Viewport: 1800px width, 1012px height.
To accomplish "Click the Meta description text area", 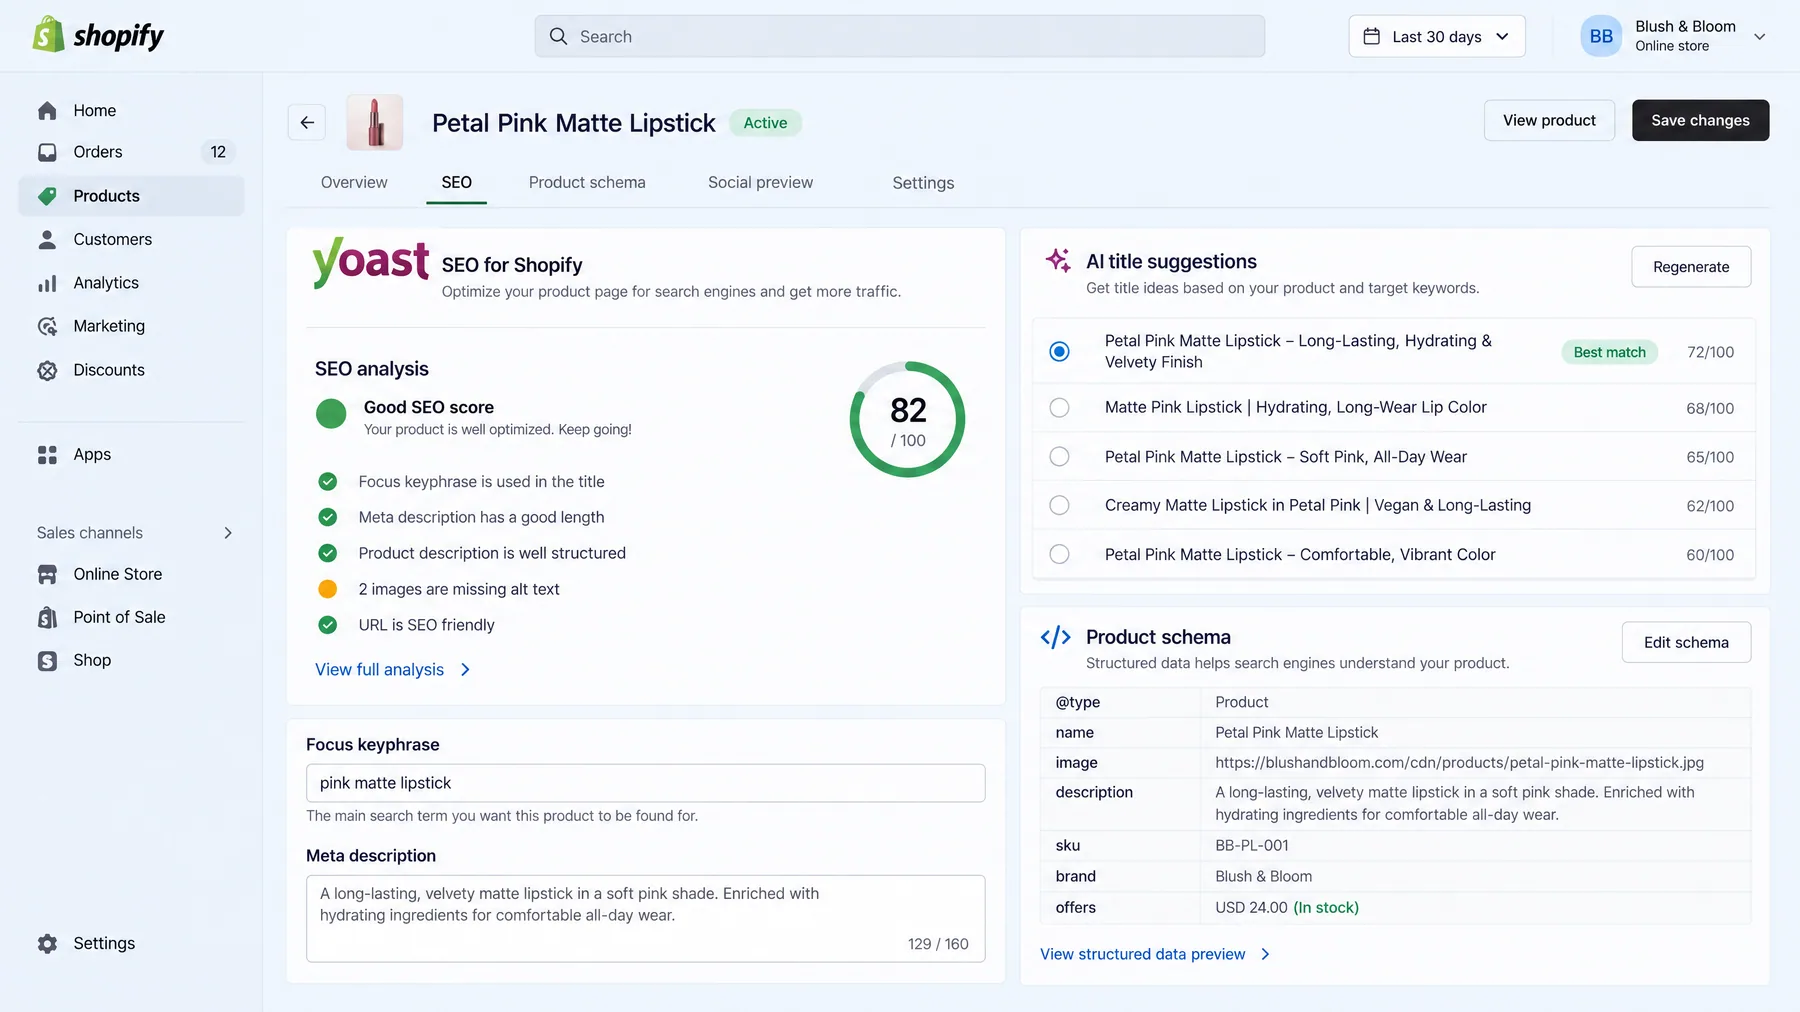I will coord(645,918).
